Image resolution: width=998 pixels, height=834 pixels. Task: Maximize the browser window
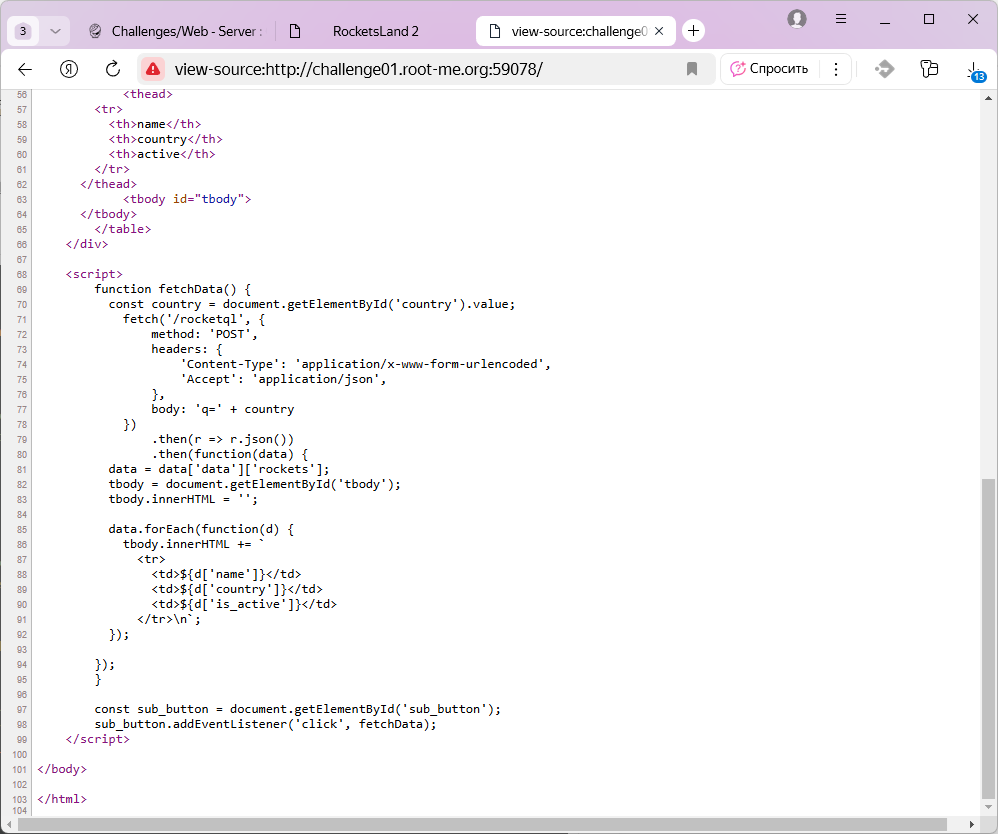(929, 19)
